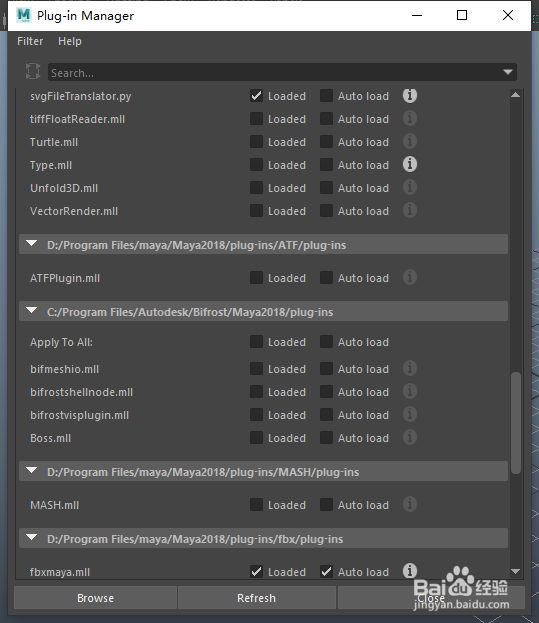Enable Auto load for Unfold3D.mll
Screen dimensions: 539x623
(x=326, y=188)
